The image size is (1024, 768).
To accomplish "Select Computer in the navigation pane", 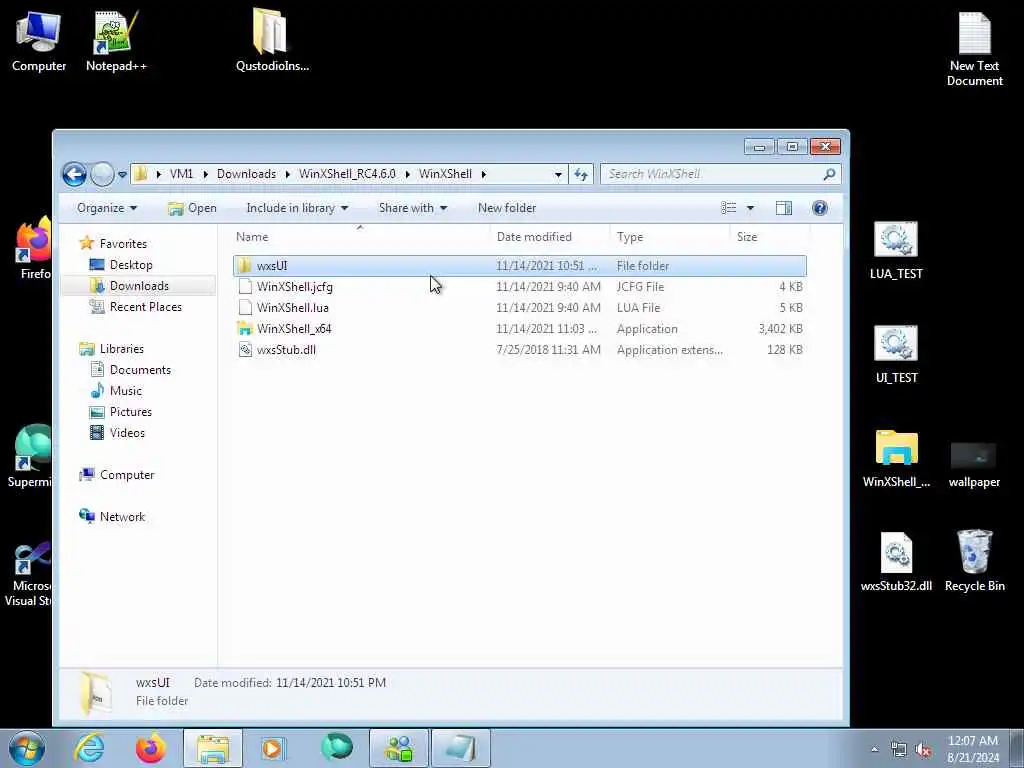I will pyautogui.click(x=127, y=475).
